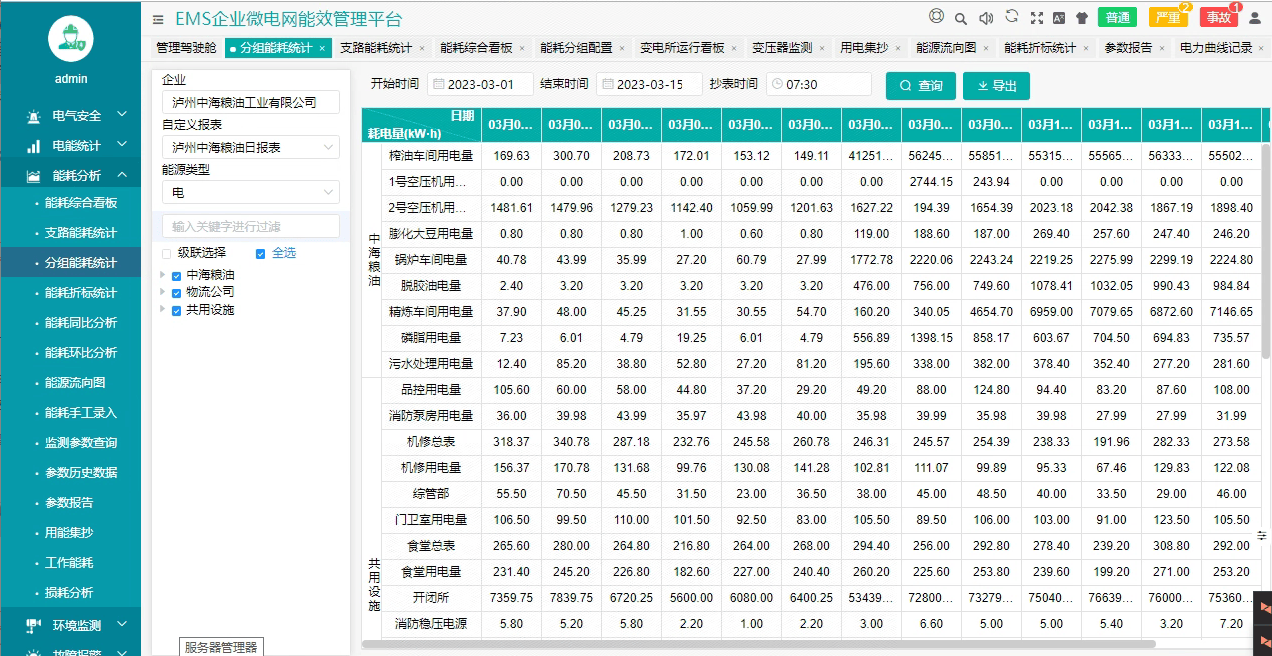Enable the 级联选择 checkbox
This screenshot has width=1272, height=656.
click(167, 254)
